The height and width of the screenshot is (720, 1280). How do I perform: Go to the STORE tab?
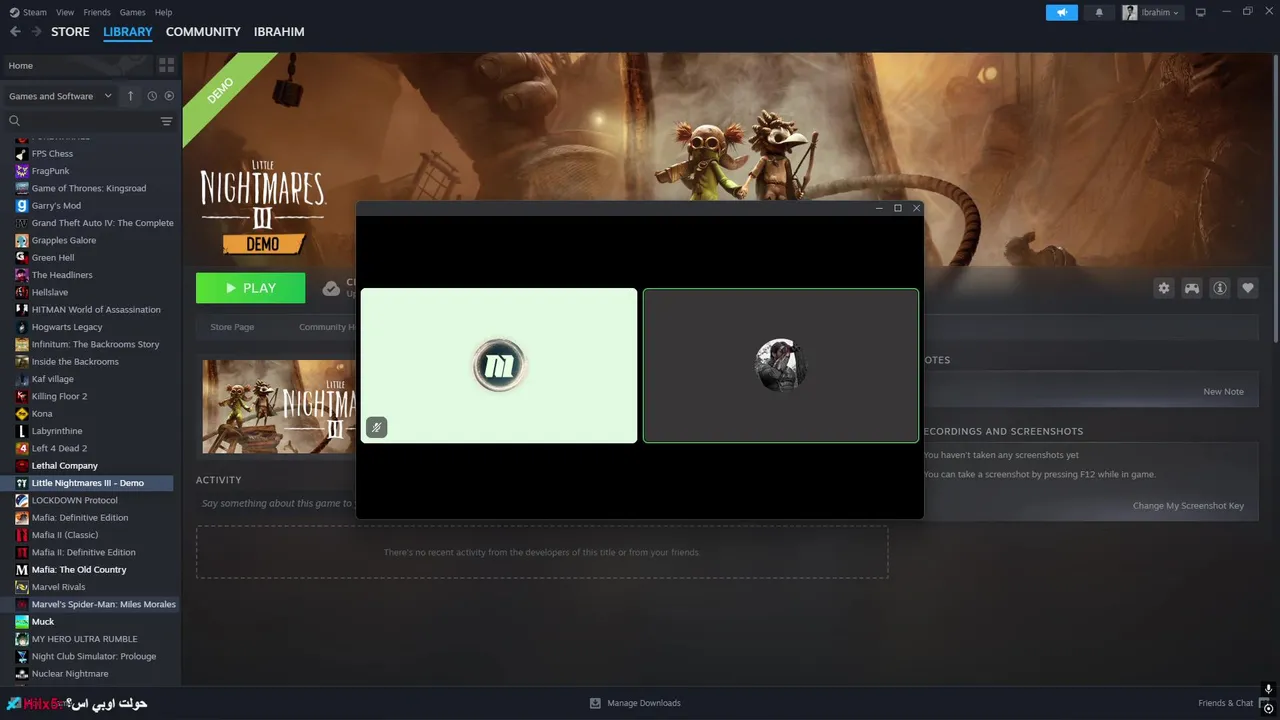coord(70,32)
